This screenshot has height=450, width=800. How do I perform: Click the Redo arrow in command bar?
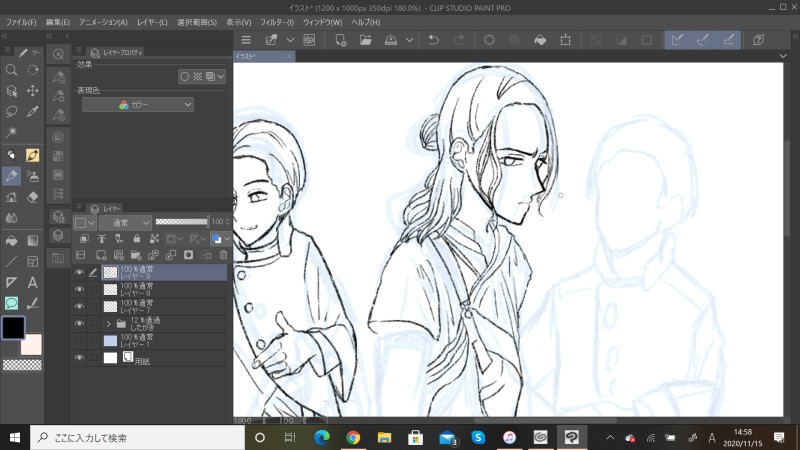click(458, 40)
